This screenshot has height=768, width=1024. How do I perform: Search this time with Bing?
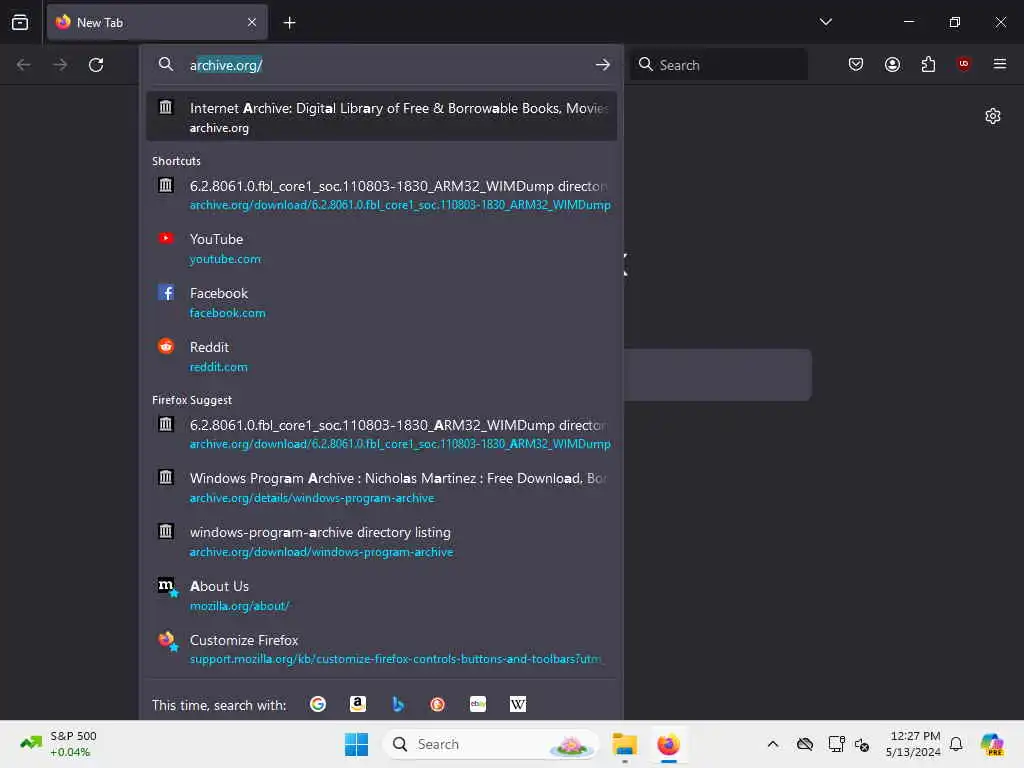click(x=398, y=704)
